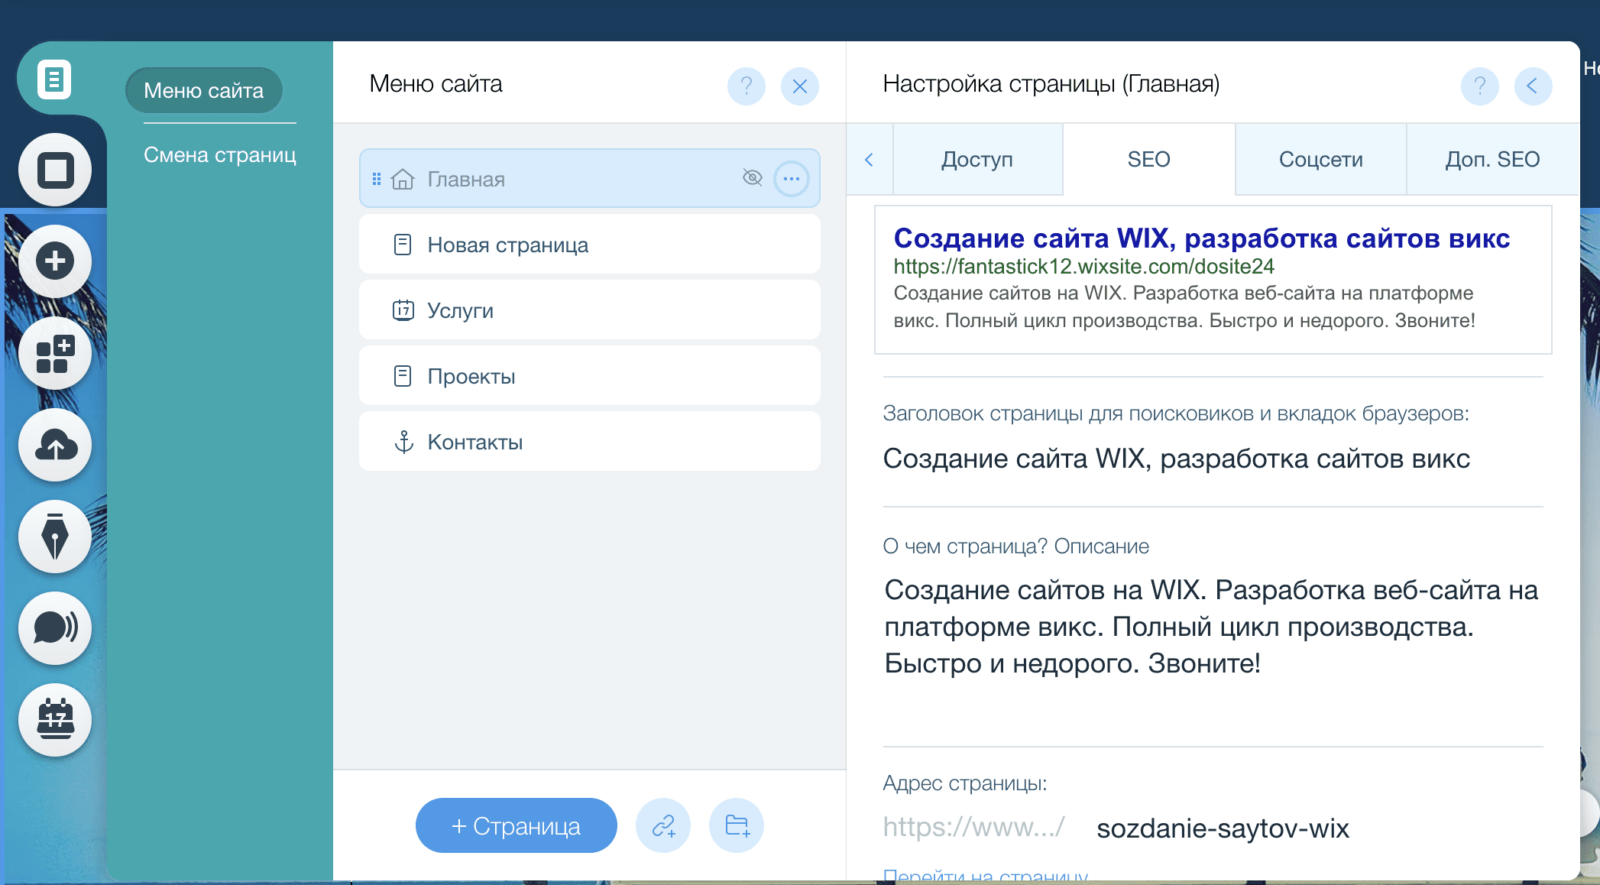Select the Главная page row
This screenshot has width=1600, height=885.
click(589, 179)
